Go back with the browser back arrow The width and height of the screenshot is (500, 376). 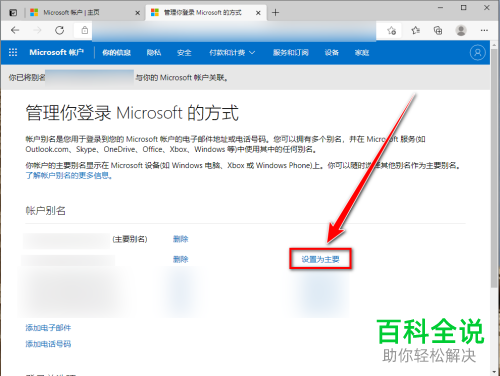tap(15, 30)
